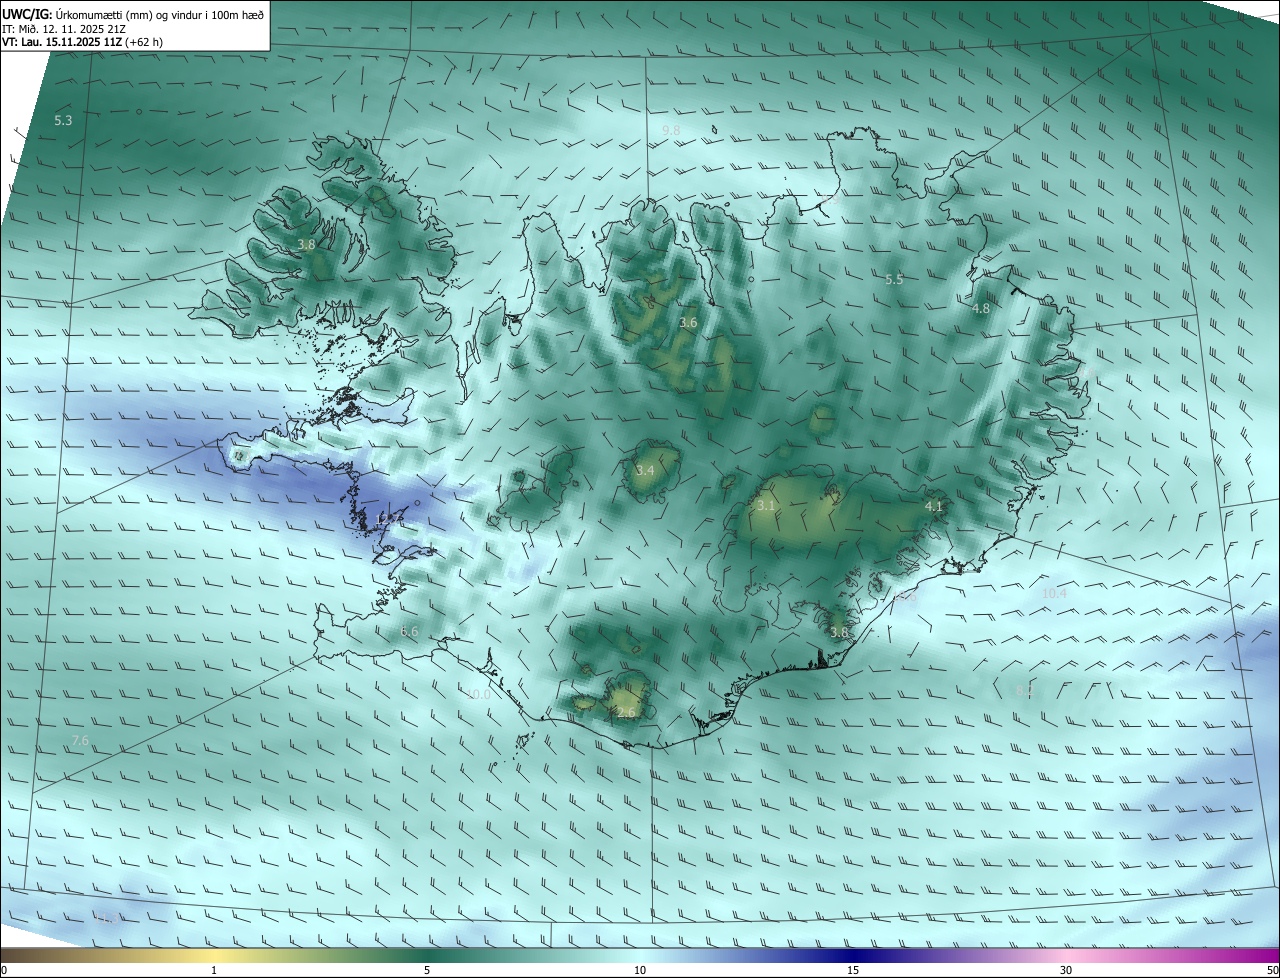
Task: Select the 30 tick on the colorbar
Action: (x=1066, y=970)
